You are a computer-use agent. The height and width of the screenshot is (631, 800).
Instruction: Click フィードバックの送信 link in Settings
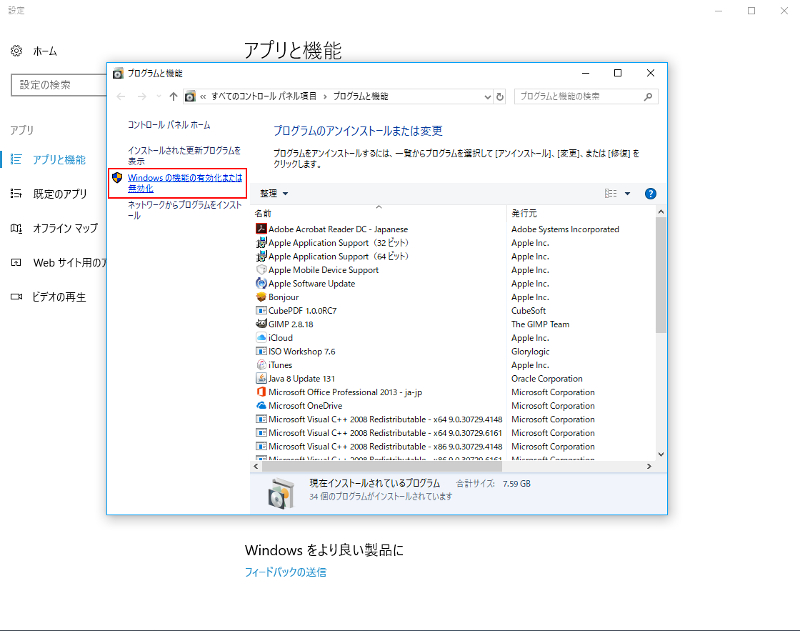285,572
